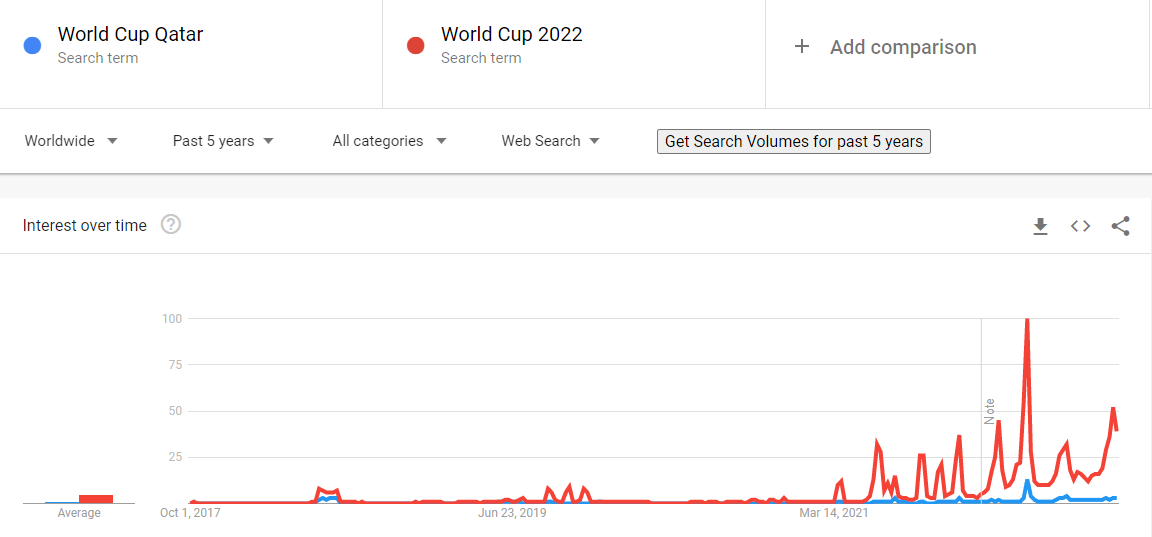Click the Mar 14, 2021 axis label
The image size is (1152, 537).
coord(834,513)
